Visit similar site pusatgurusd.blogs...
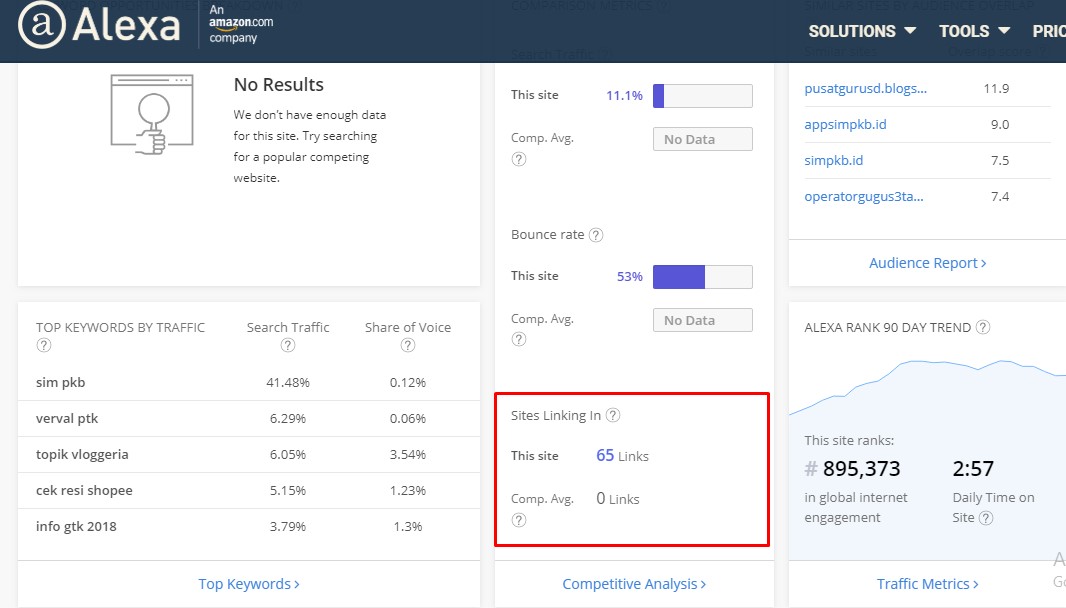1066x608 pixels. coord(865,88)
